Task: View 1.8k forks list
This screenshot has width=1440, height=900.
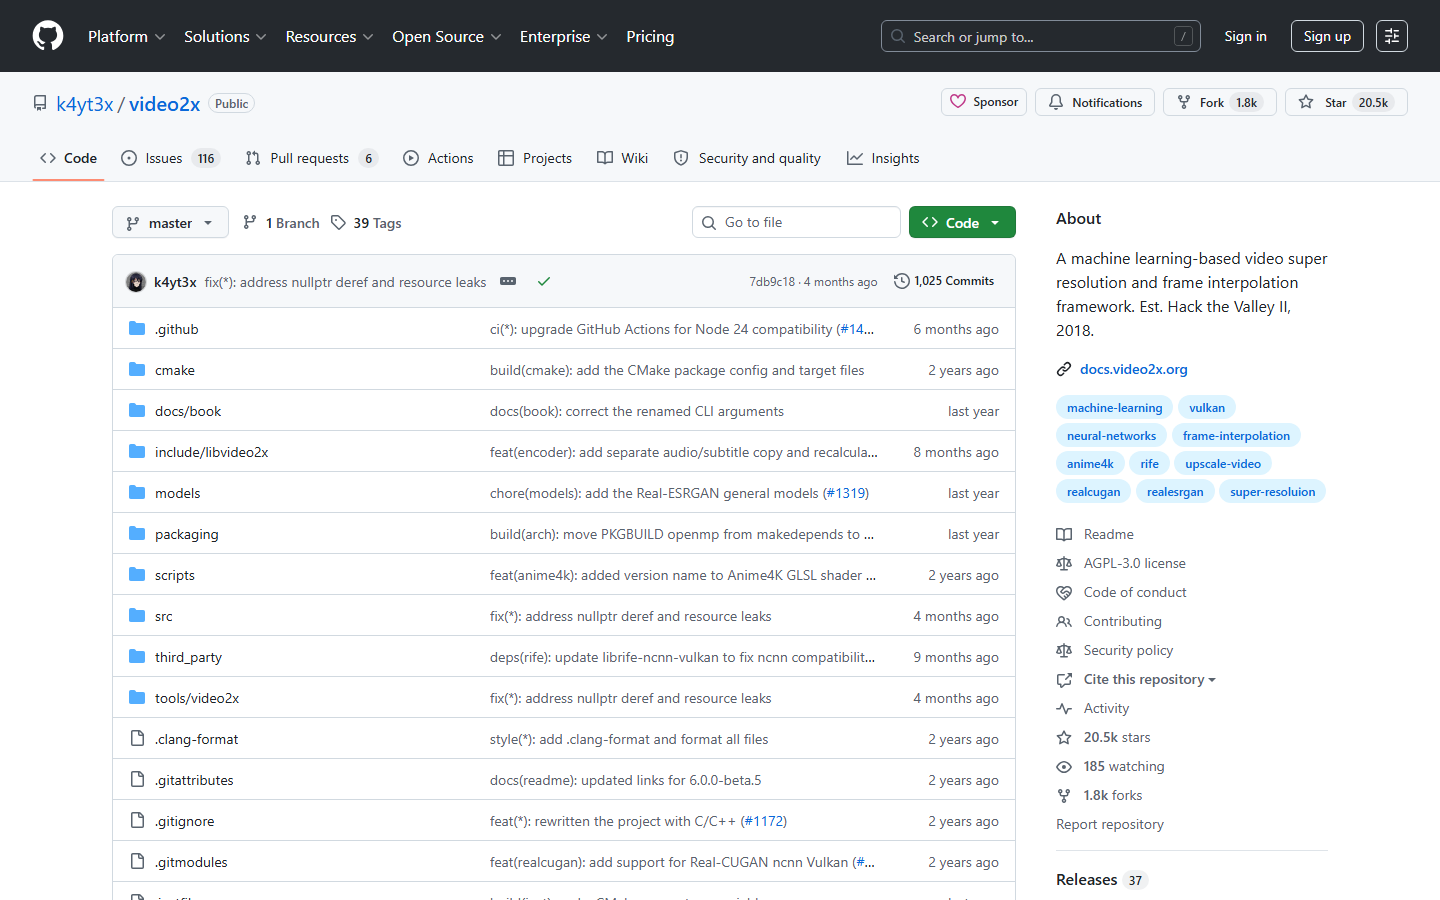Action: [x=1099, y=795]
